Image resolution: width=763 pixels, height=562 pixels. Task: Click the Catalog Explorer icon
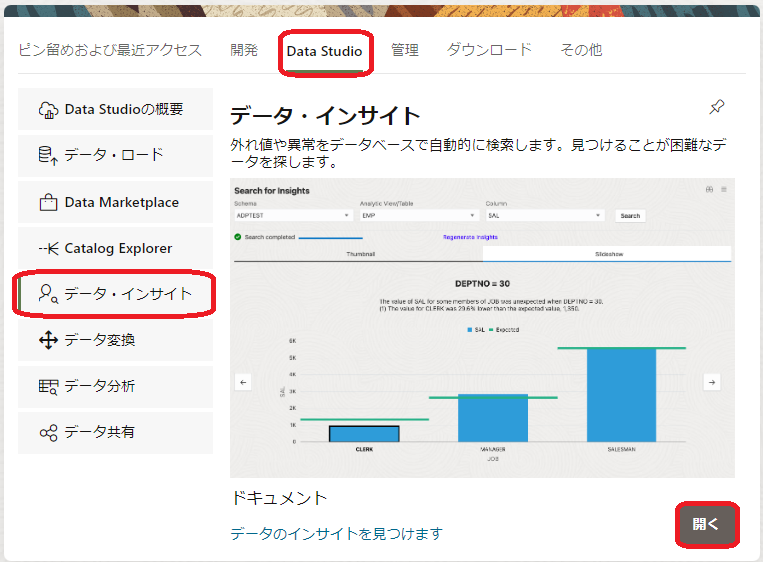pos(48,249)
